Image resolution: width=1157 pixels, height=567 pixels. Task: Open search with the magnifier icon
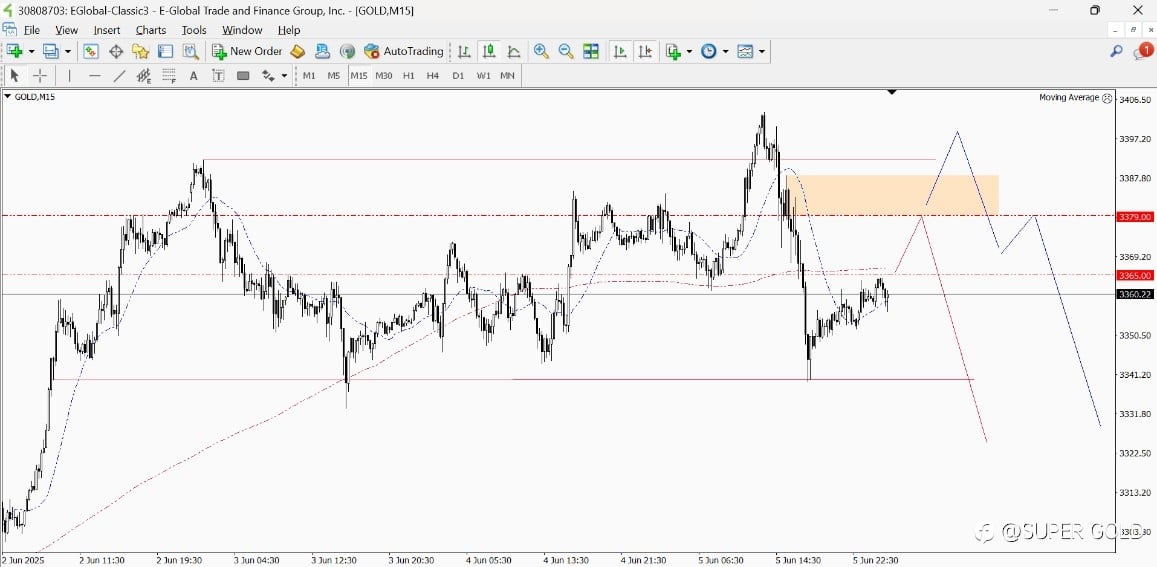[x=1116, y=51]
